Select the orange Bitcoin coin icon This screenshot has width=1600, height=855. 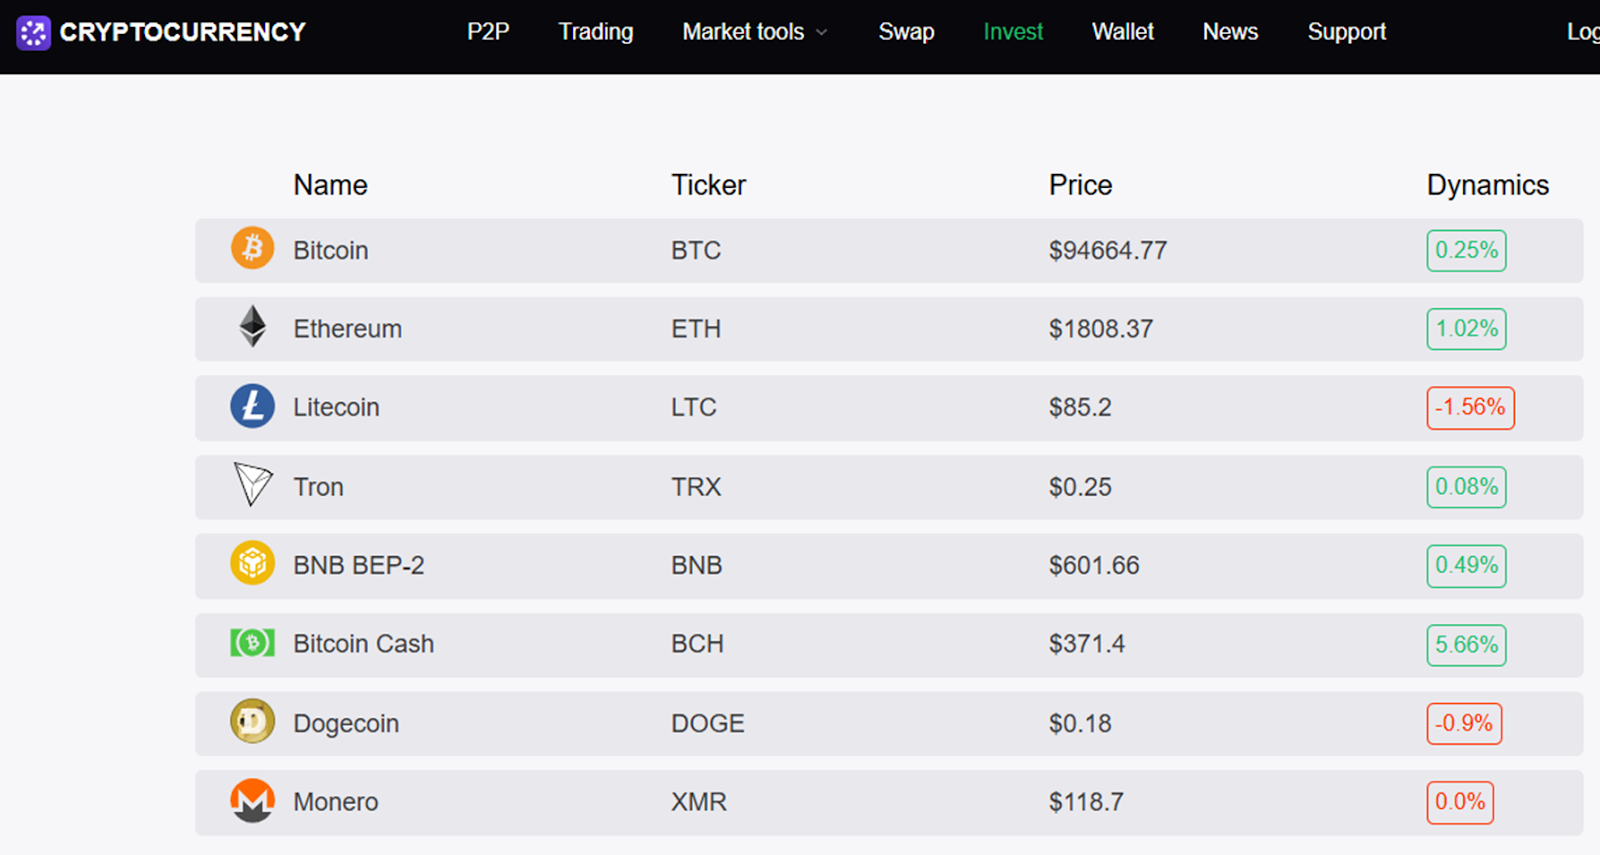pos(252,248)
